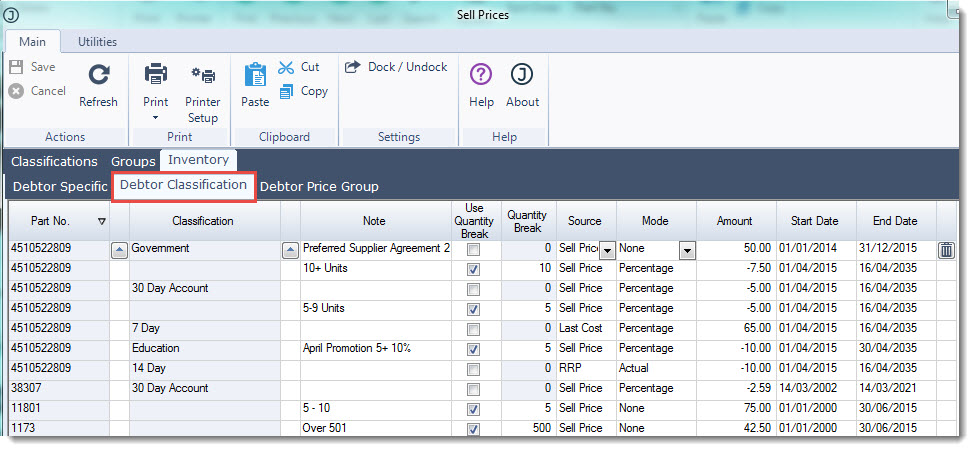Select the Education classification cell

pos(205,348)
